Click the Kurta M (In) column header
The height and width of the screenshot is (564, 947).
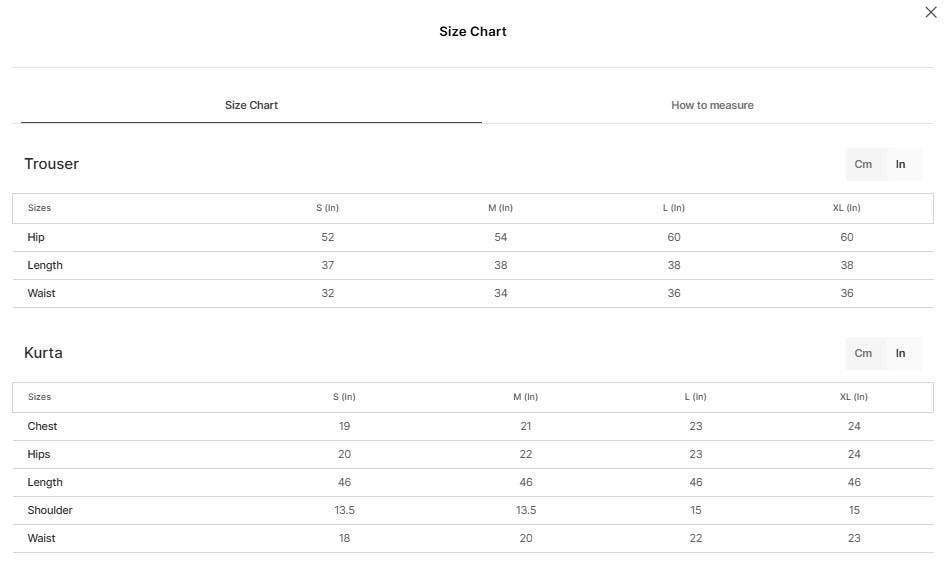(525, 397)
